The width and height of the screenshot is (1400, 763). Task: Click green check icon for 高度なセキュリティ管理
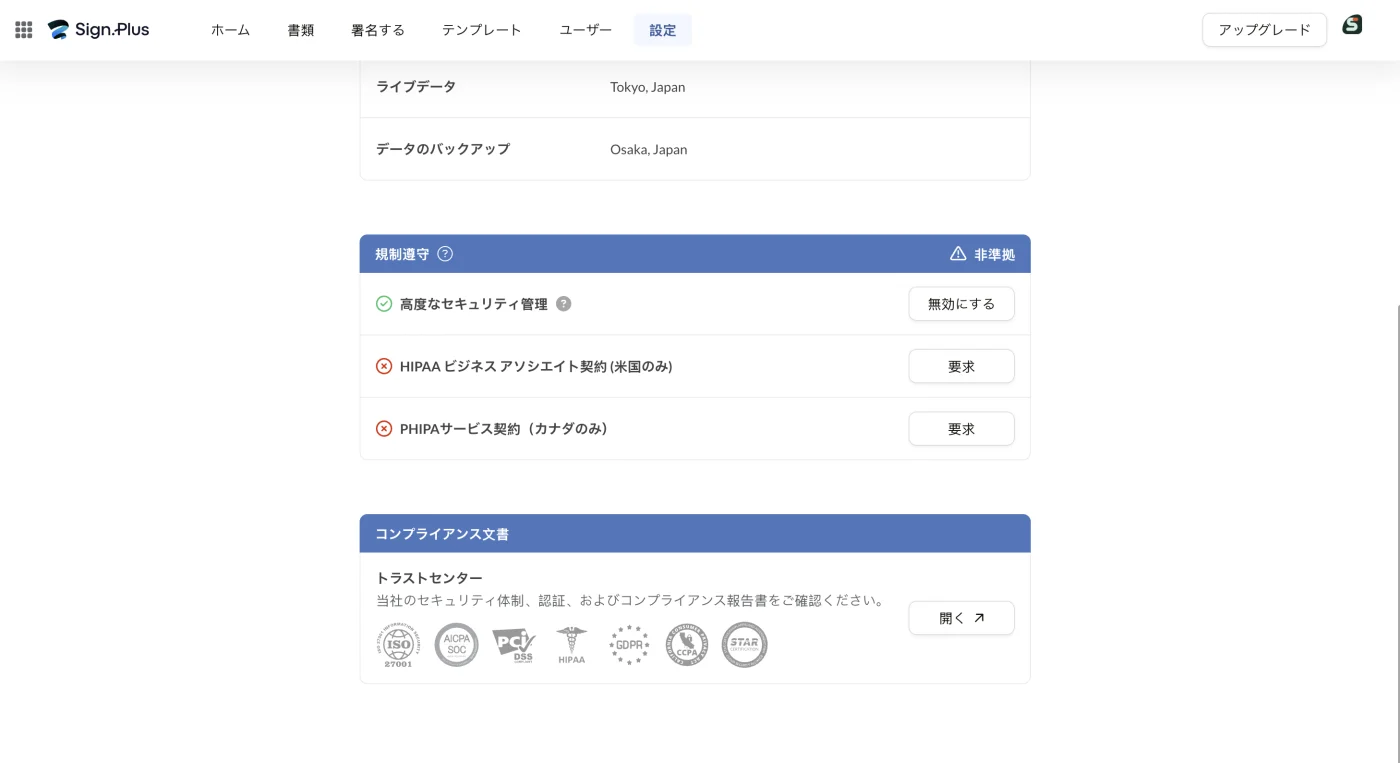click(x=384, y=304)
